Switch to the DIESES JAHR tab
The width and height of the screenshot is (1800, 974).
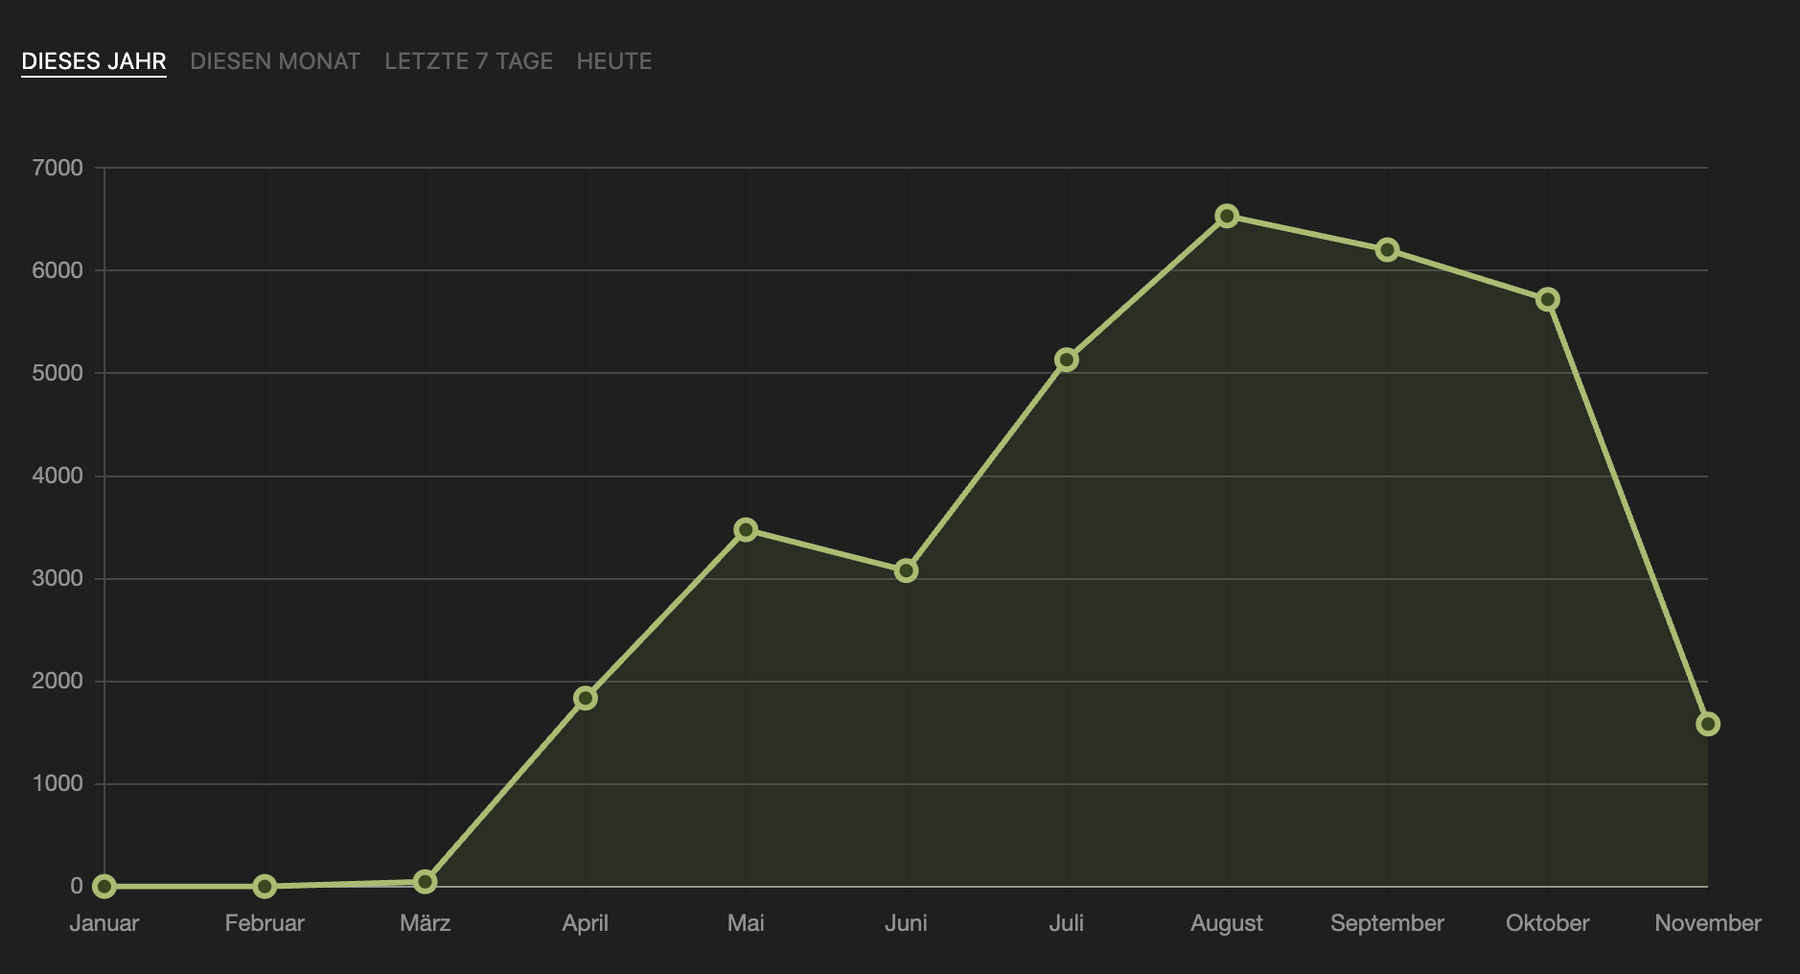pos(94,61)
